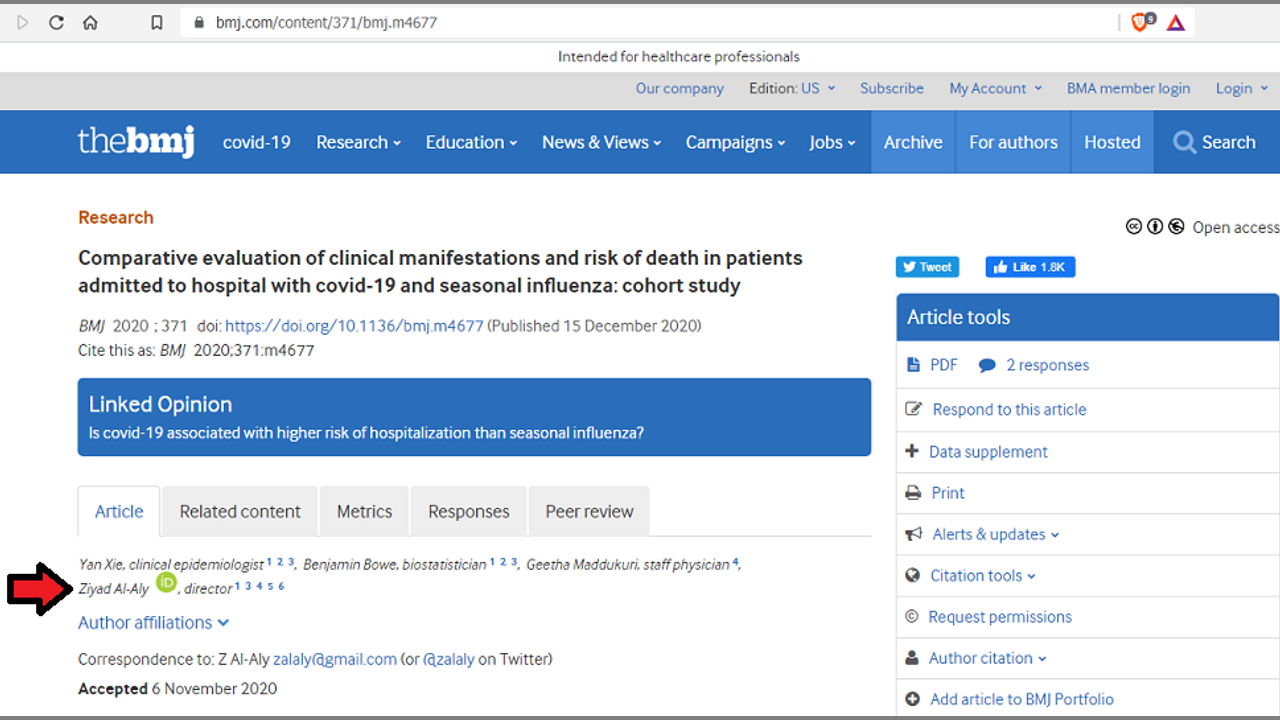Click the Print article tool
The width and height of the screenshot is (1280, 720).
click(x=946, y=493)
